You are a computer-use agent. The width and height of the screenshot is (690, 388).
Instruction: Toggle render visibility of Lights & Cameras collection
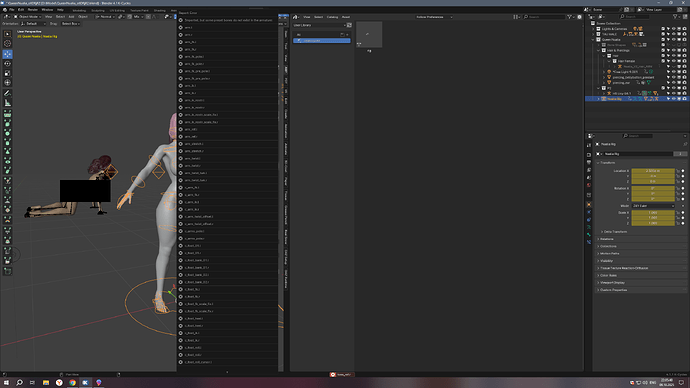click(x=684, y=29)
